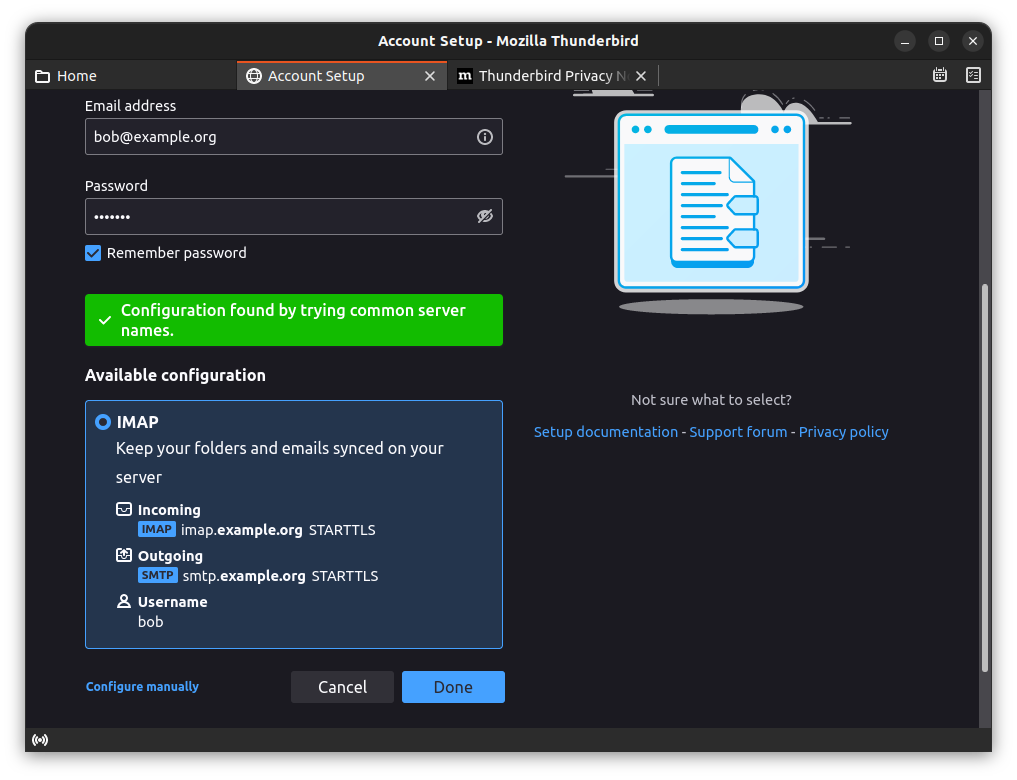Click the connection status icon in status bar

(40, 740)
